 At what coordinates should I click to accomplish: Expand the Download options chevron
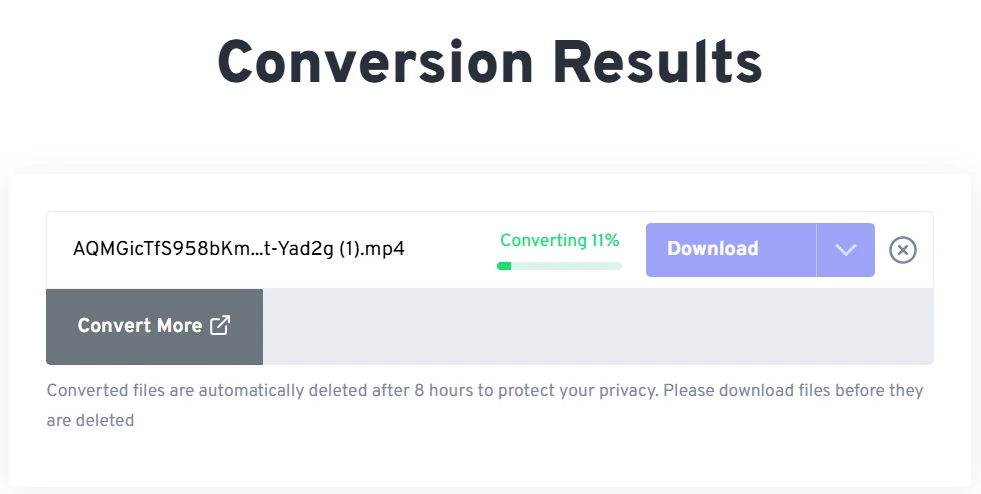(x=846, y=250)
